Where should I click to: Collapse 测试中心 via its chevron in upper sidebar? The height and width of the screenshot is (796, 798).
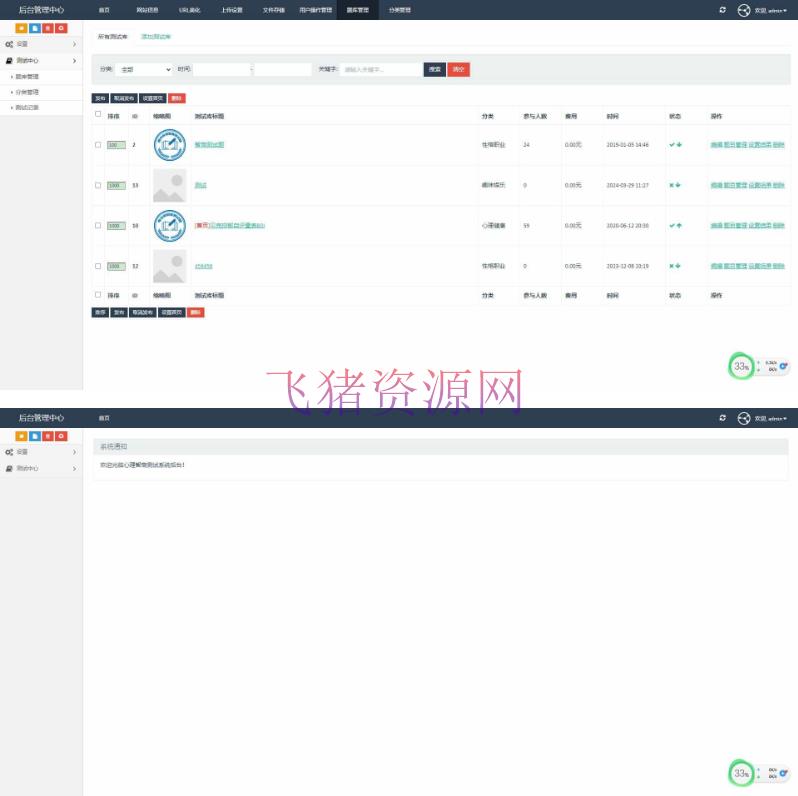tap(74, 61)
